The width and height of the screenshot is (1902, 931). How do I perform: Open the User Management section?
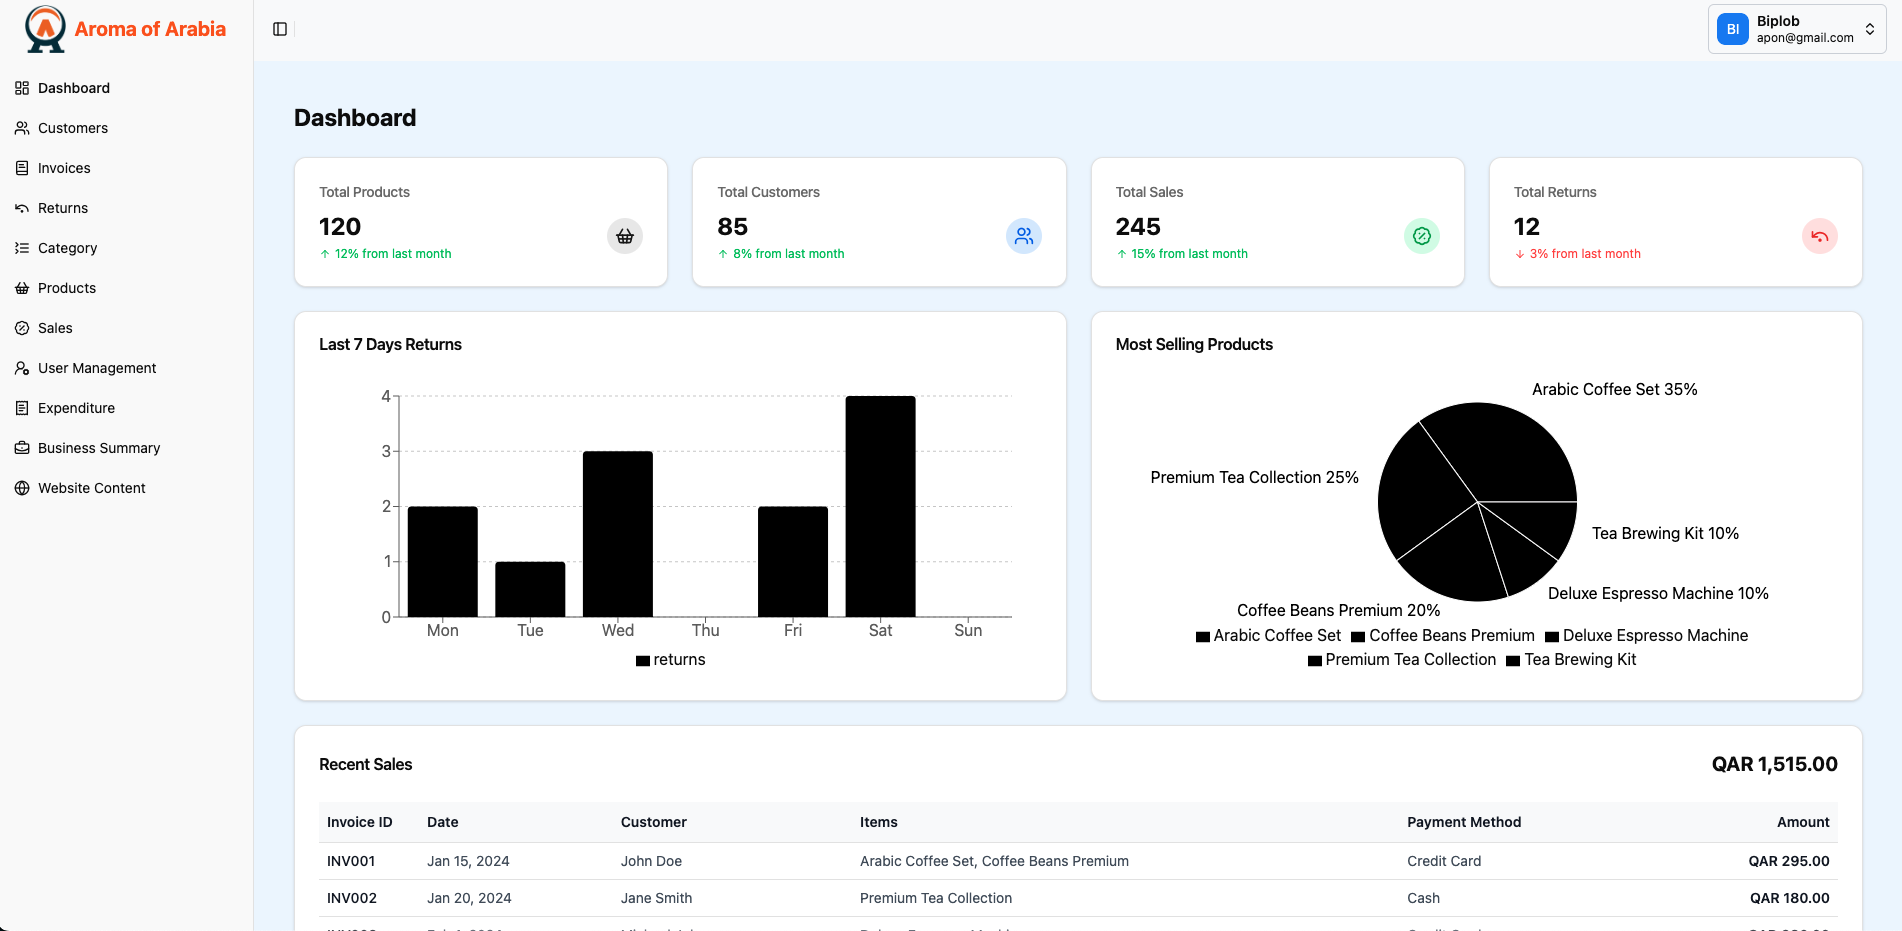click(x=97, y=368)
